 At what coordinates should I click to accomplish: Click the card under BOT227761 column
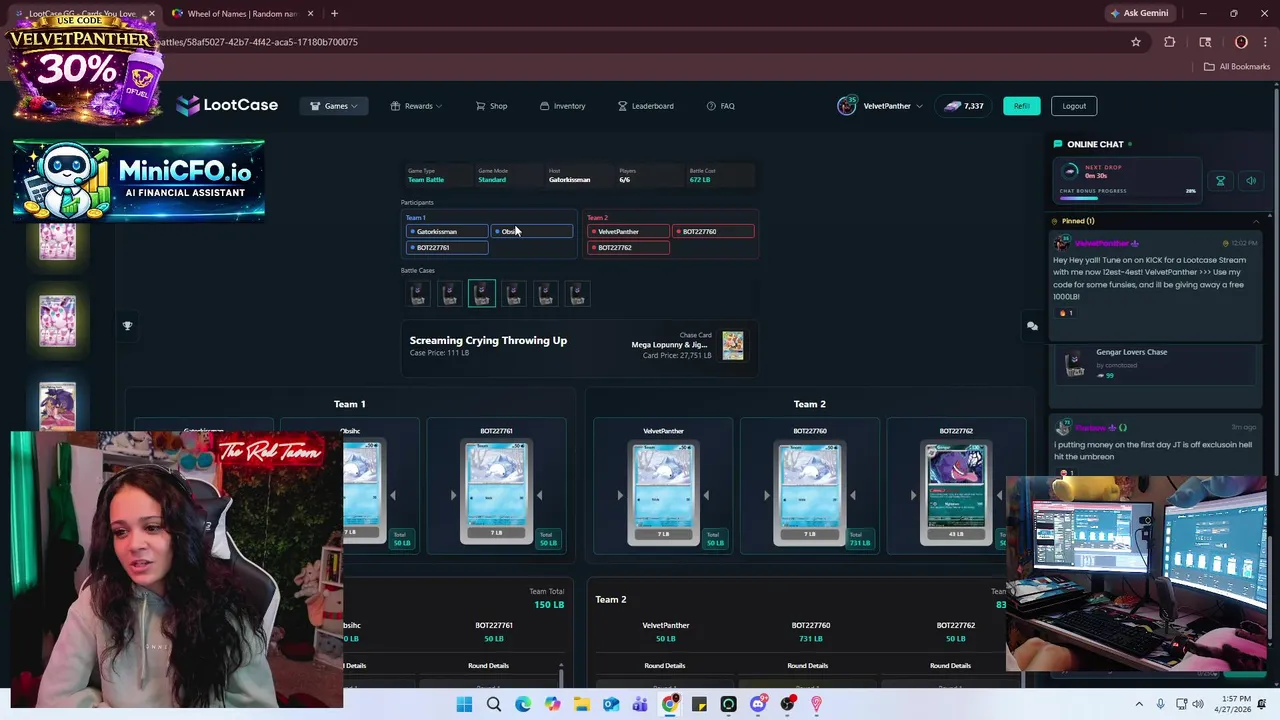[x=496, y=494]
